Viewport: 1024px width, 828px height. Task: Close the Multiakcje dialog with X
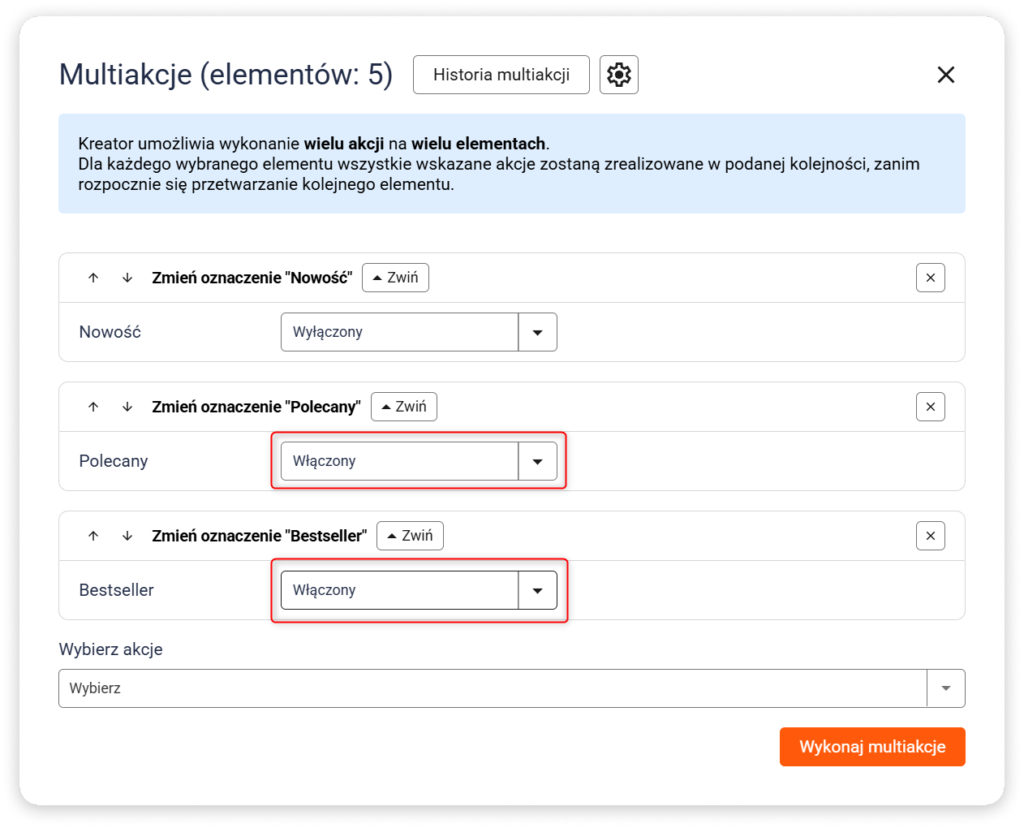[945, 75]
